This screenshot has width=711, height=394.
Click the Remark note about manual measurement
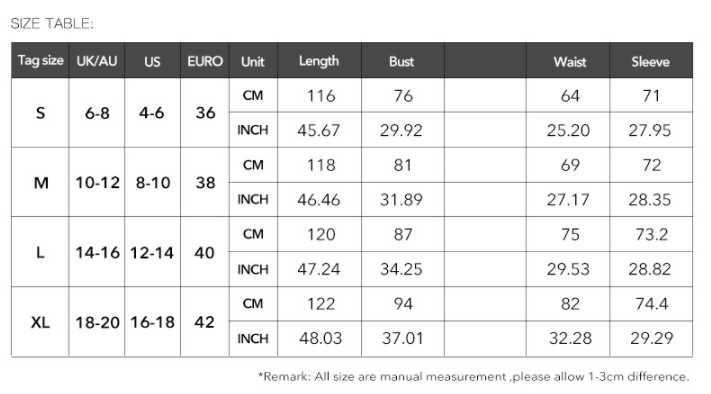coord(473,376)
